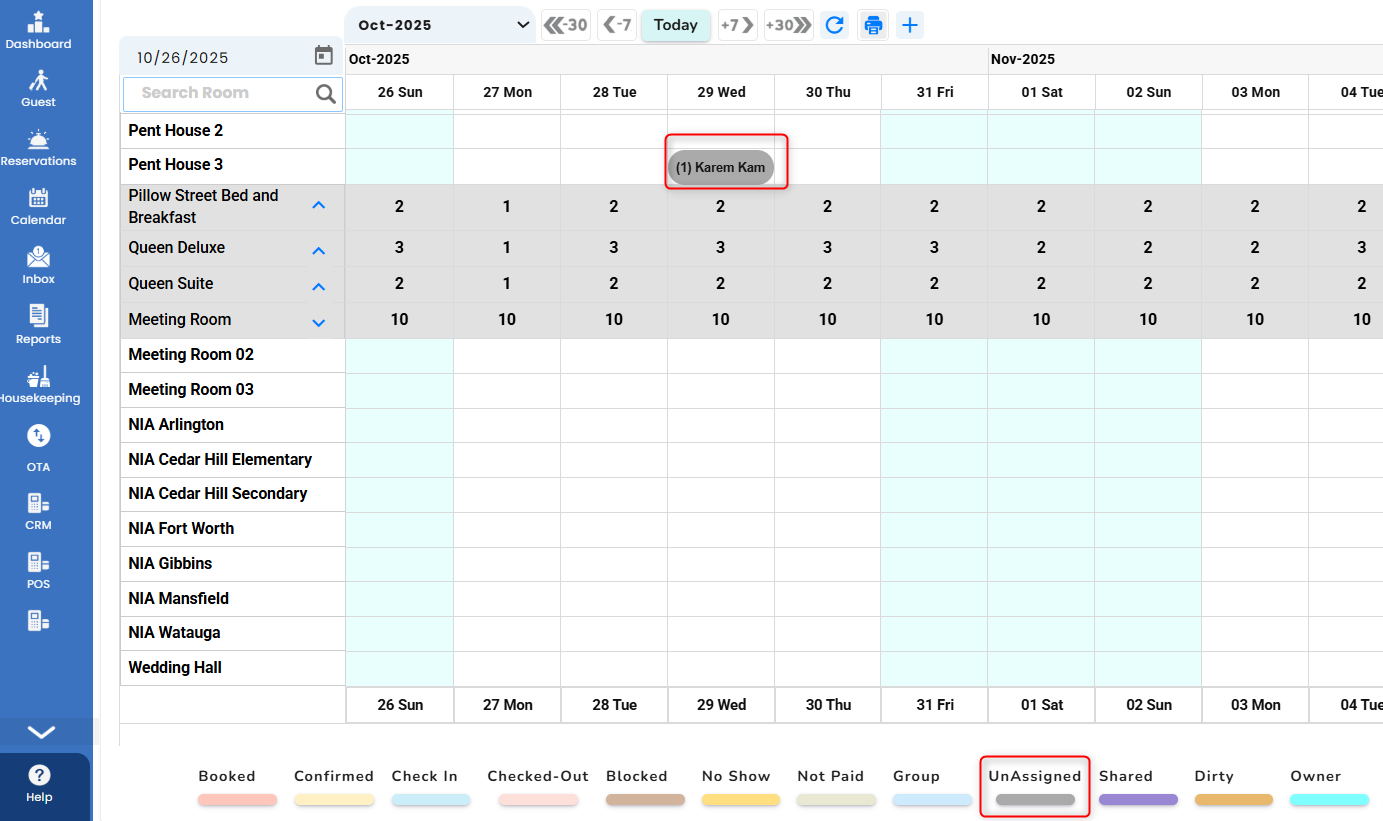Open the Karem Kam reservation block
This screenshot has width=1383, height=821.
(720, 168)
